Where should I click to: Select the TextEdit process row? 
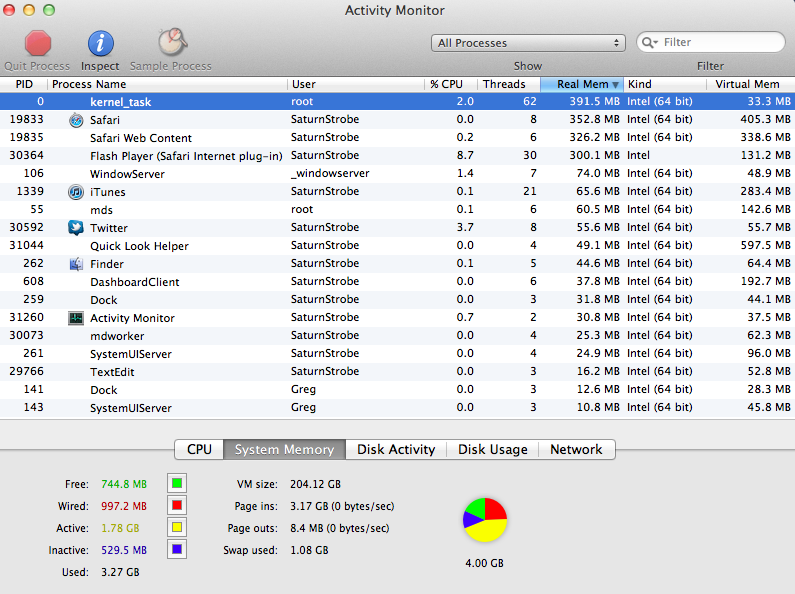tap(398, 372)
